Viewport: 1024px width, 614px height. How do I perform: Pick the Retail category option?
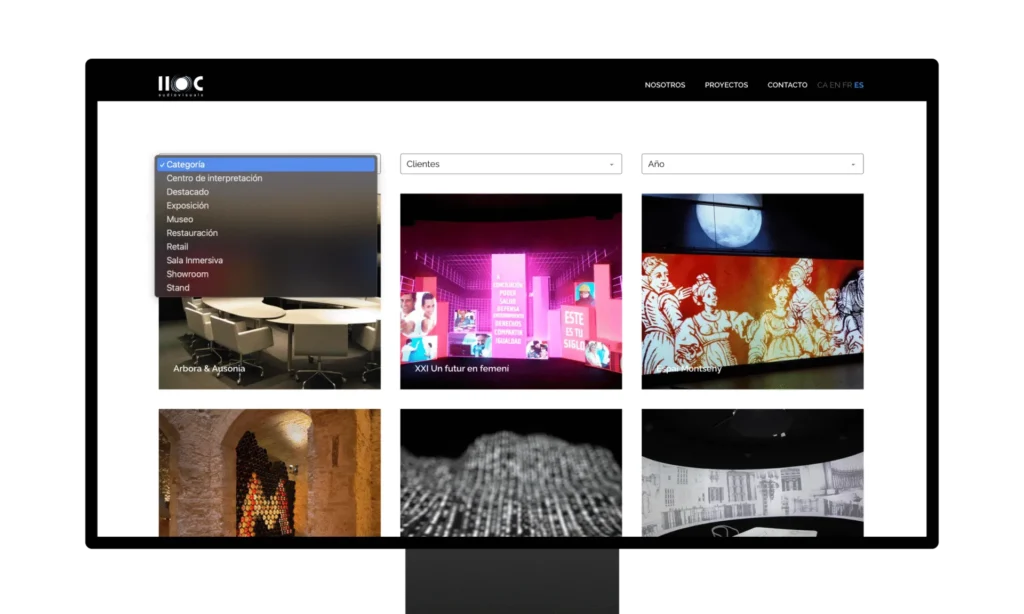pos(266,247)
